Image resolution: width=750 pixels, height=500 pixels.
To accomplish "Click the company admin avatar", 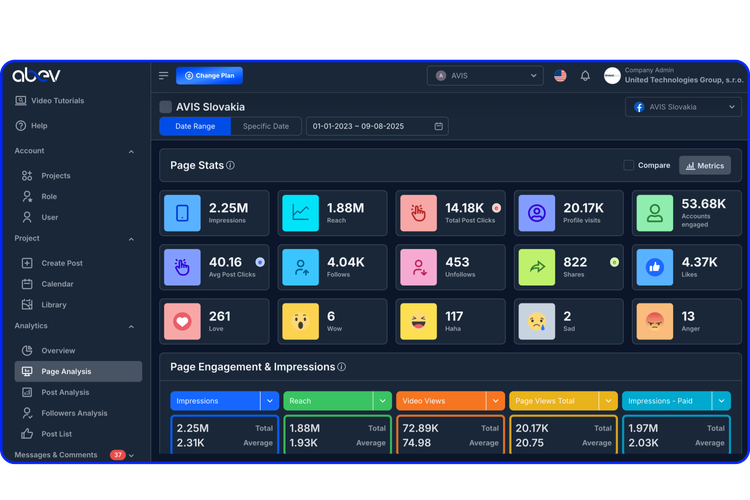I will point(612,76).
